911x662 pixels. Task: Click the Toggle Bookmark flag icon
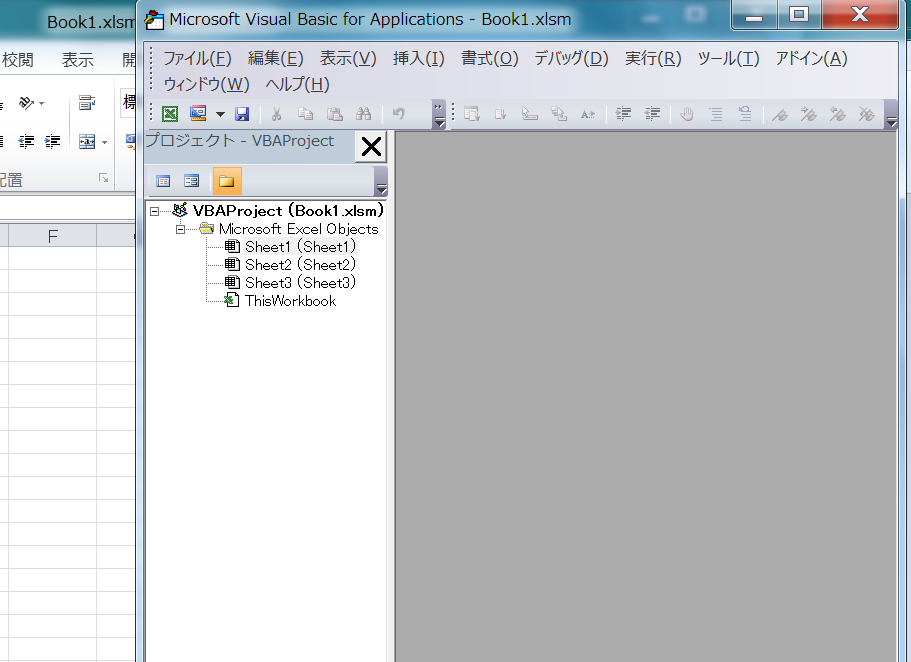(x=780, y=114)
